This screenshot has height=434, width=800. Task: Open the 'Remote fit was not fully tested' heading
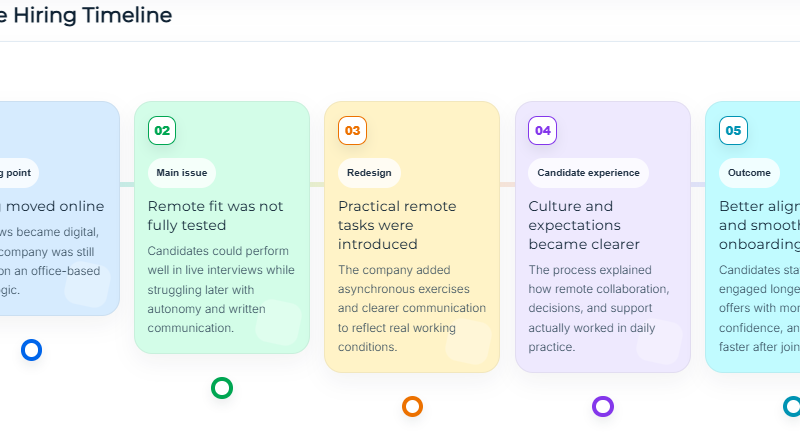(x=216, y=216)
